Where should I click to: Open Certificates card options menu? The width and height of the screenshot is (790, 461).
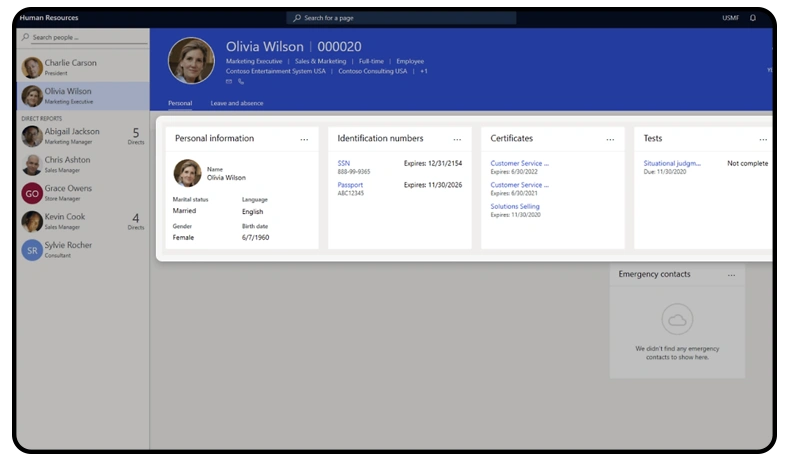(610, 139)
